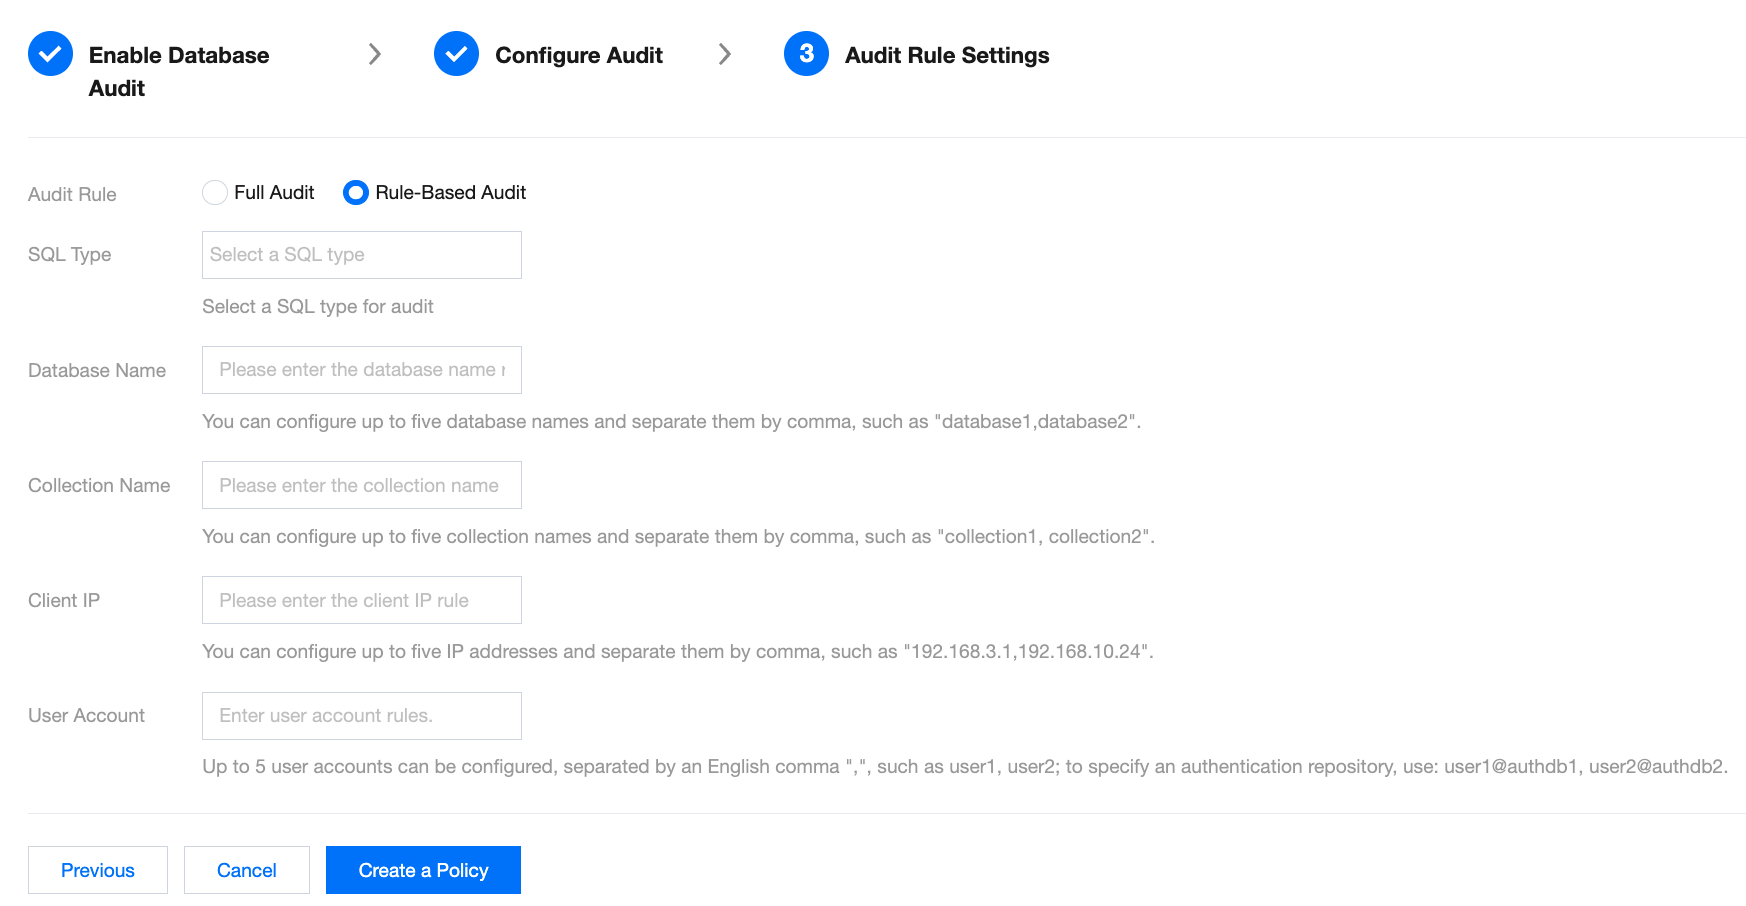This screenshot has height=906, width=1746.
Task: Click the Audit Rule Settings step label
Action: (x=946, y=55)
